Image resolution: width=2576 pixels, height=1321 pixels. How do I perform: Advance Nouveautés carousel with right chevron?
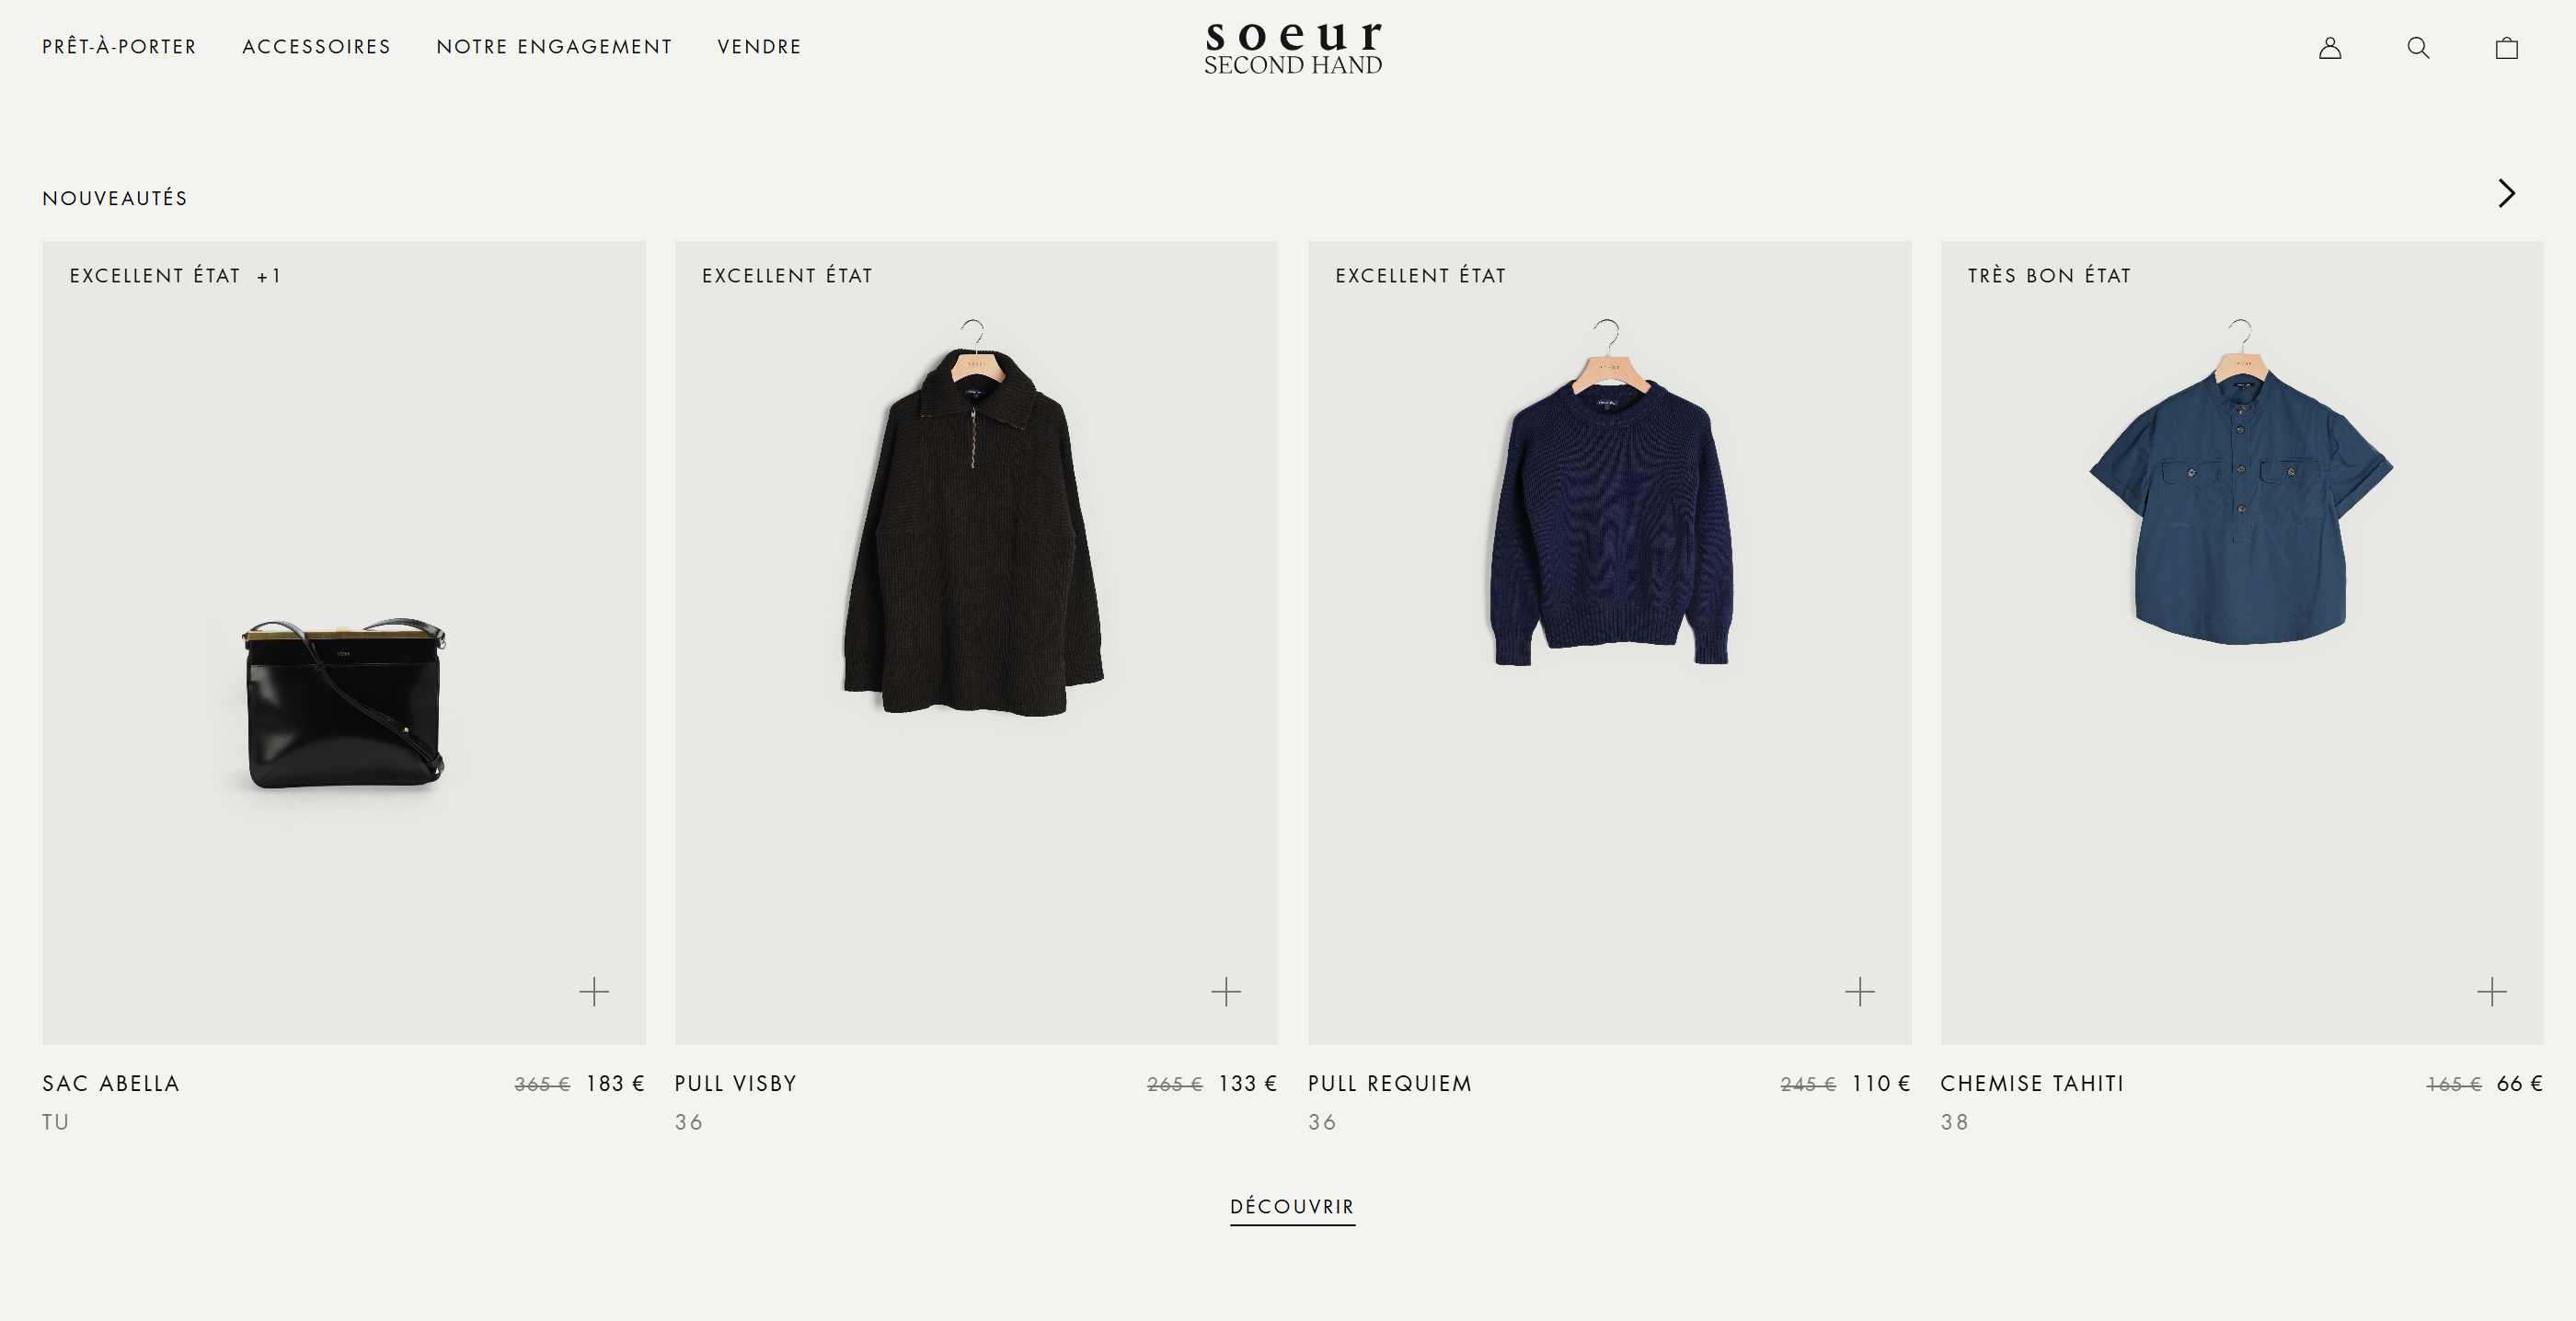[x=2506, y=193]
